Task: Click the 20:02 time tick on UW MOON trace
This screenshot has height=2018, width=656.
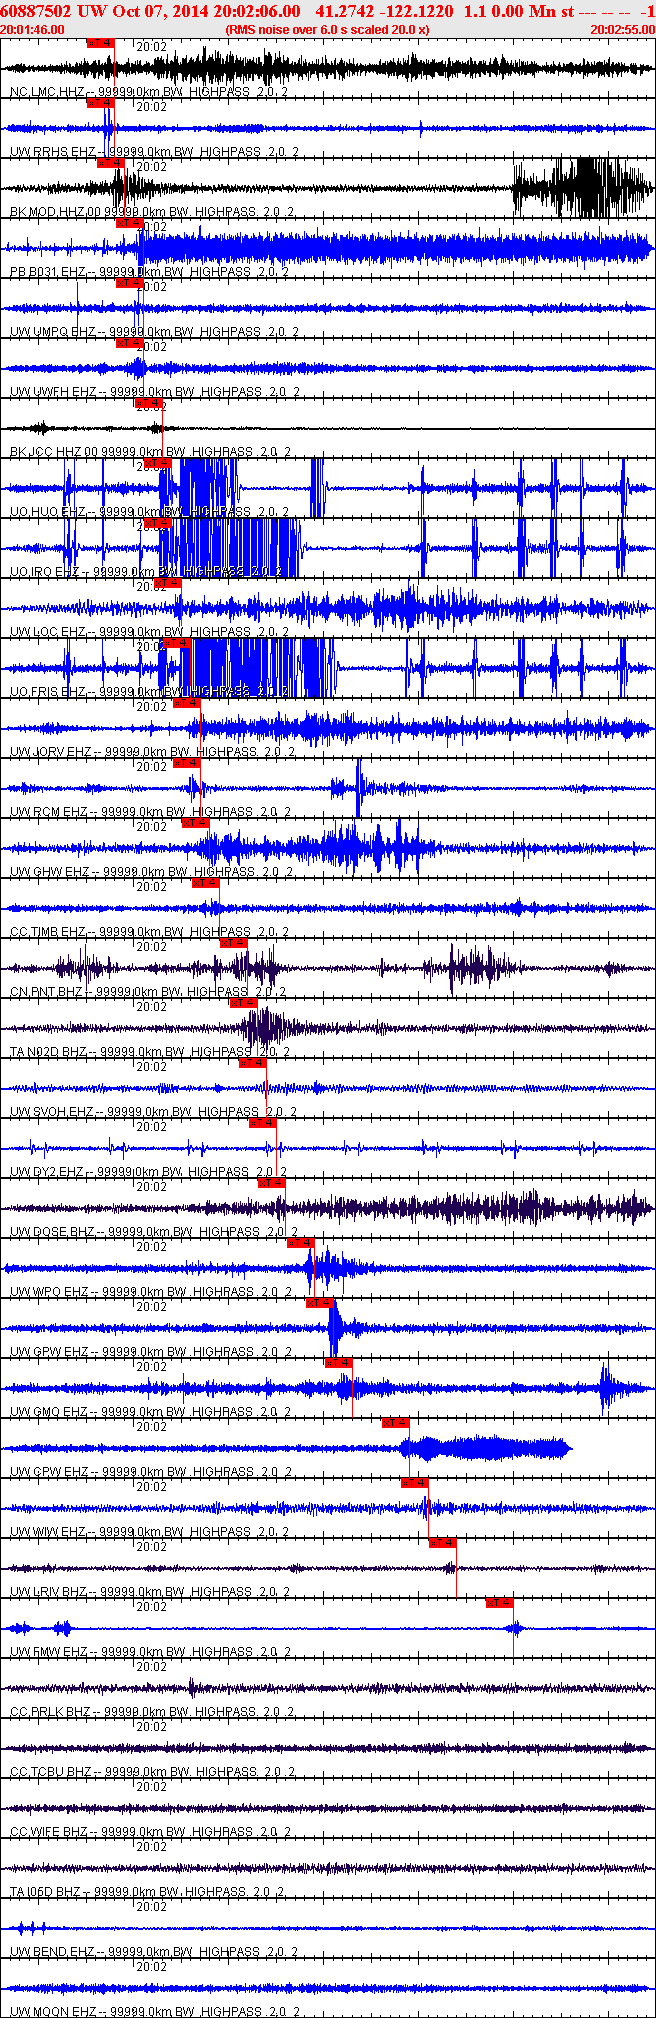Action: click(x=151, y=1967)
